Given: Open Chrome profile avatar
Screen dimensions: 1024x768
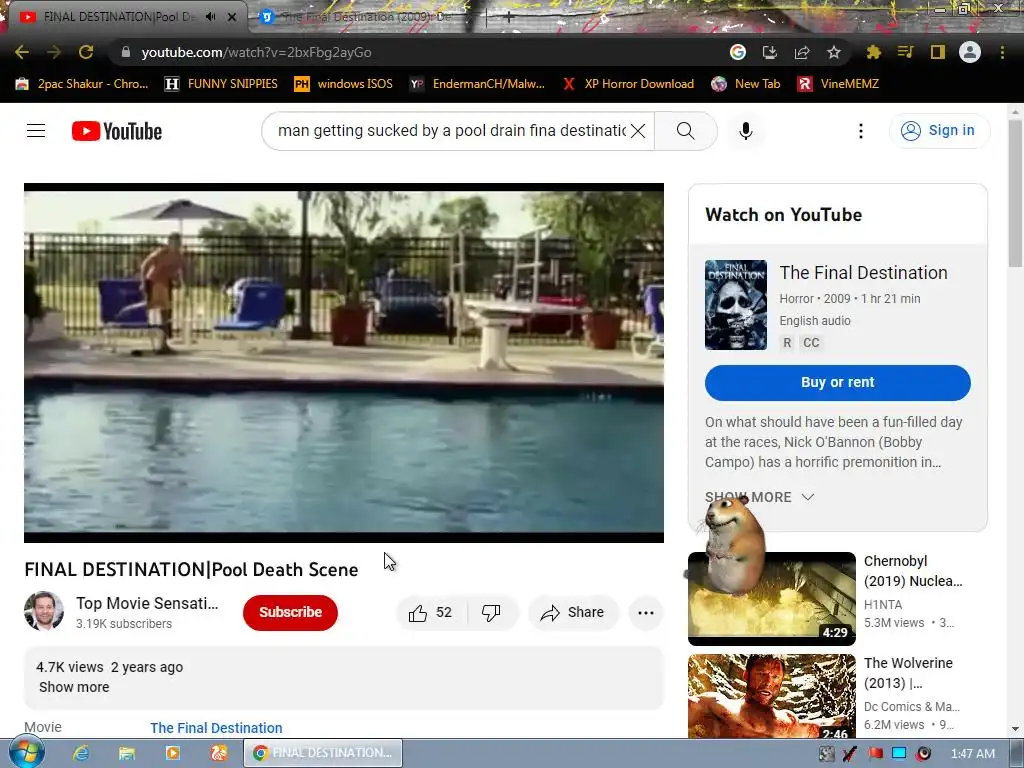Looking at the screenshot, I should (970, 52).
